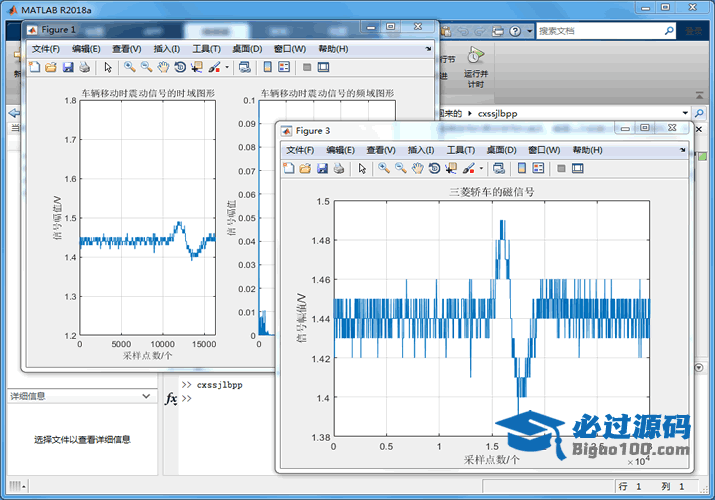Open 查看(V) menu in Figure 3
Viewport: 715px width, 500px height.
381,150
